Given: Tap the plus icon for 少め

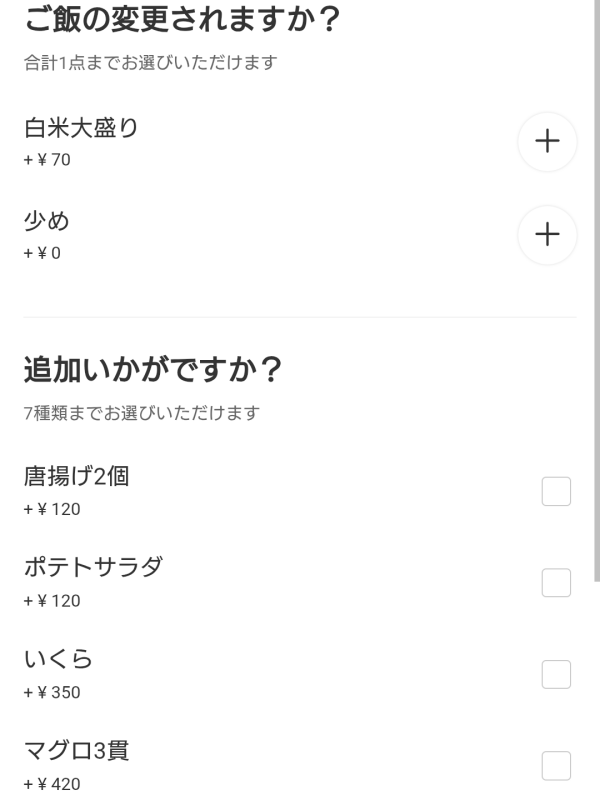Looking at the screenshot, I should tap(547, 235).
